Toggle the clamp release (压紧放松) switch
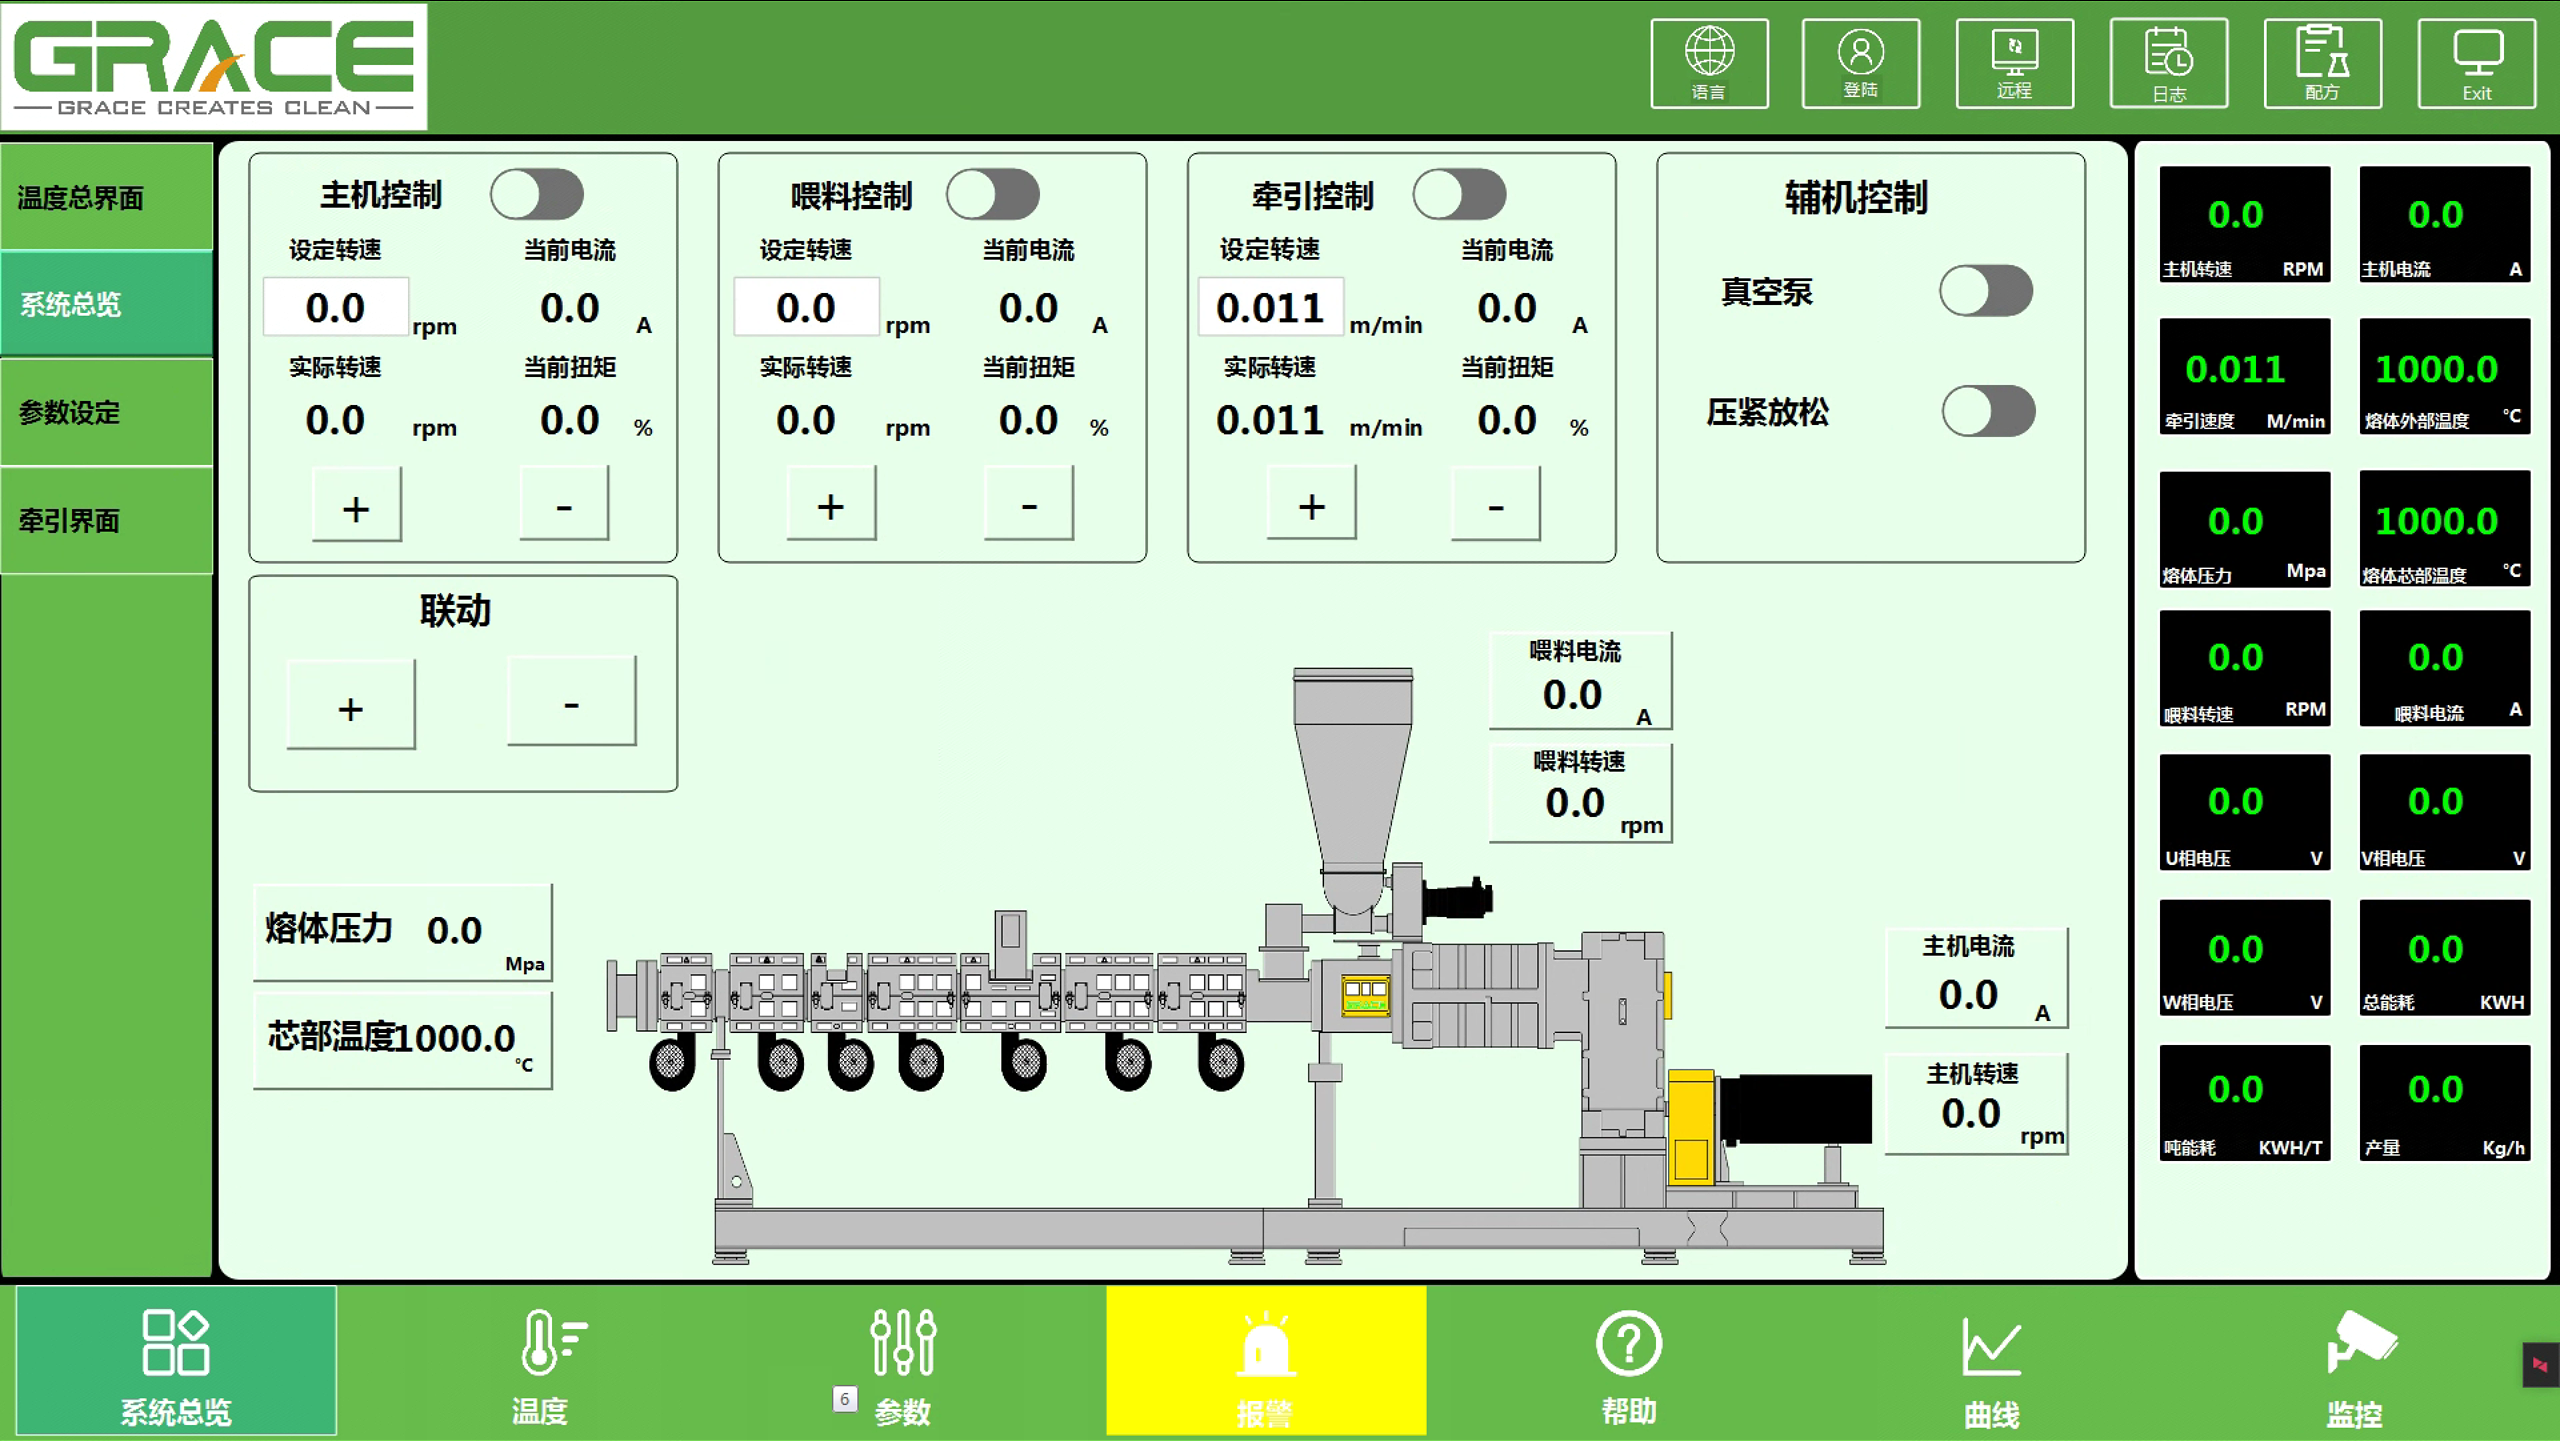The height and width of the screenshot is (1441, 2560). pos(1987,411)
